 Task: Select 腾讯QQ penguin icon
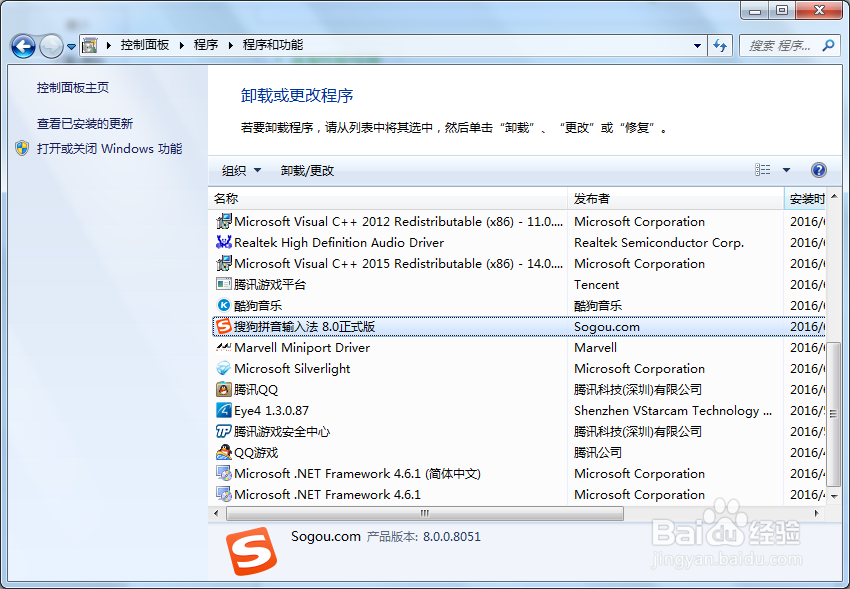coord(223,389)
